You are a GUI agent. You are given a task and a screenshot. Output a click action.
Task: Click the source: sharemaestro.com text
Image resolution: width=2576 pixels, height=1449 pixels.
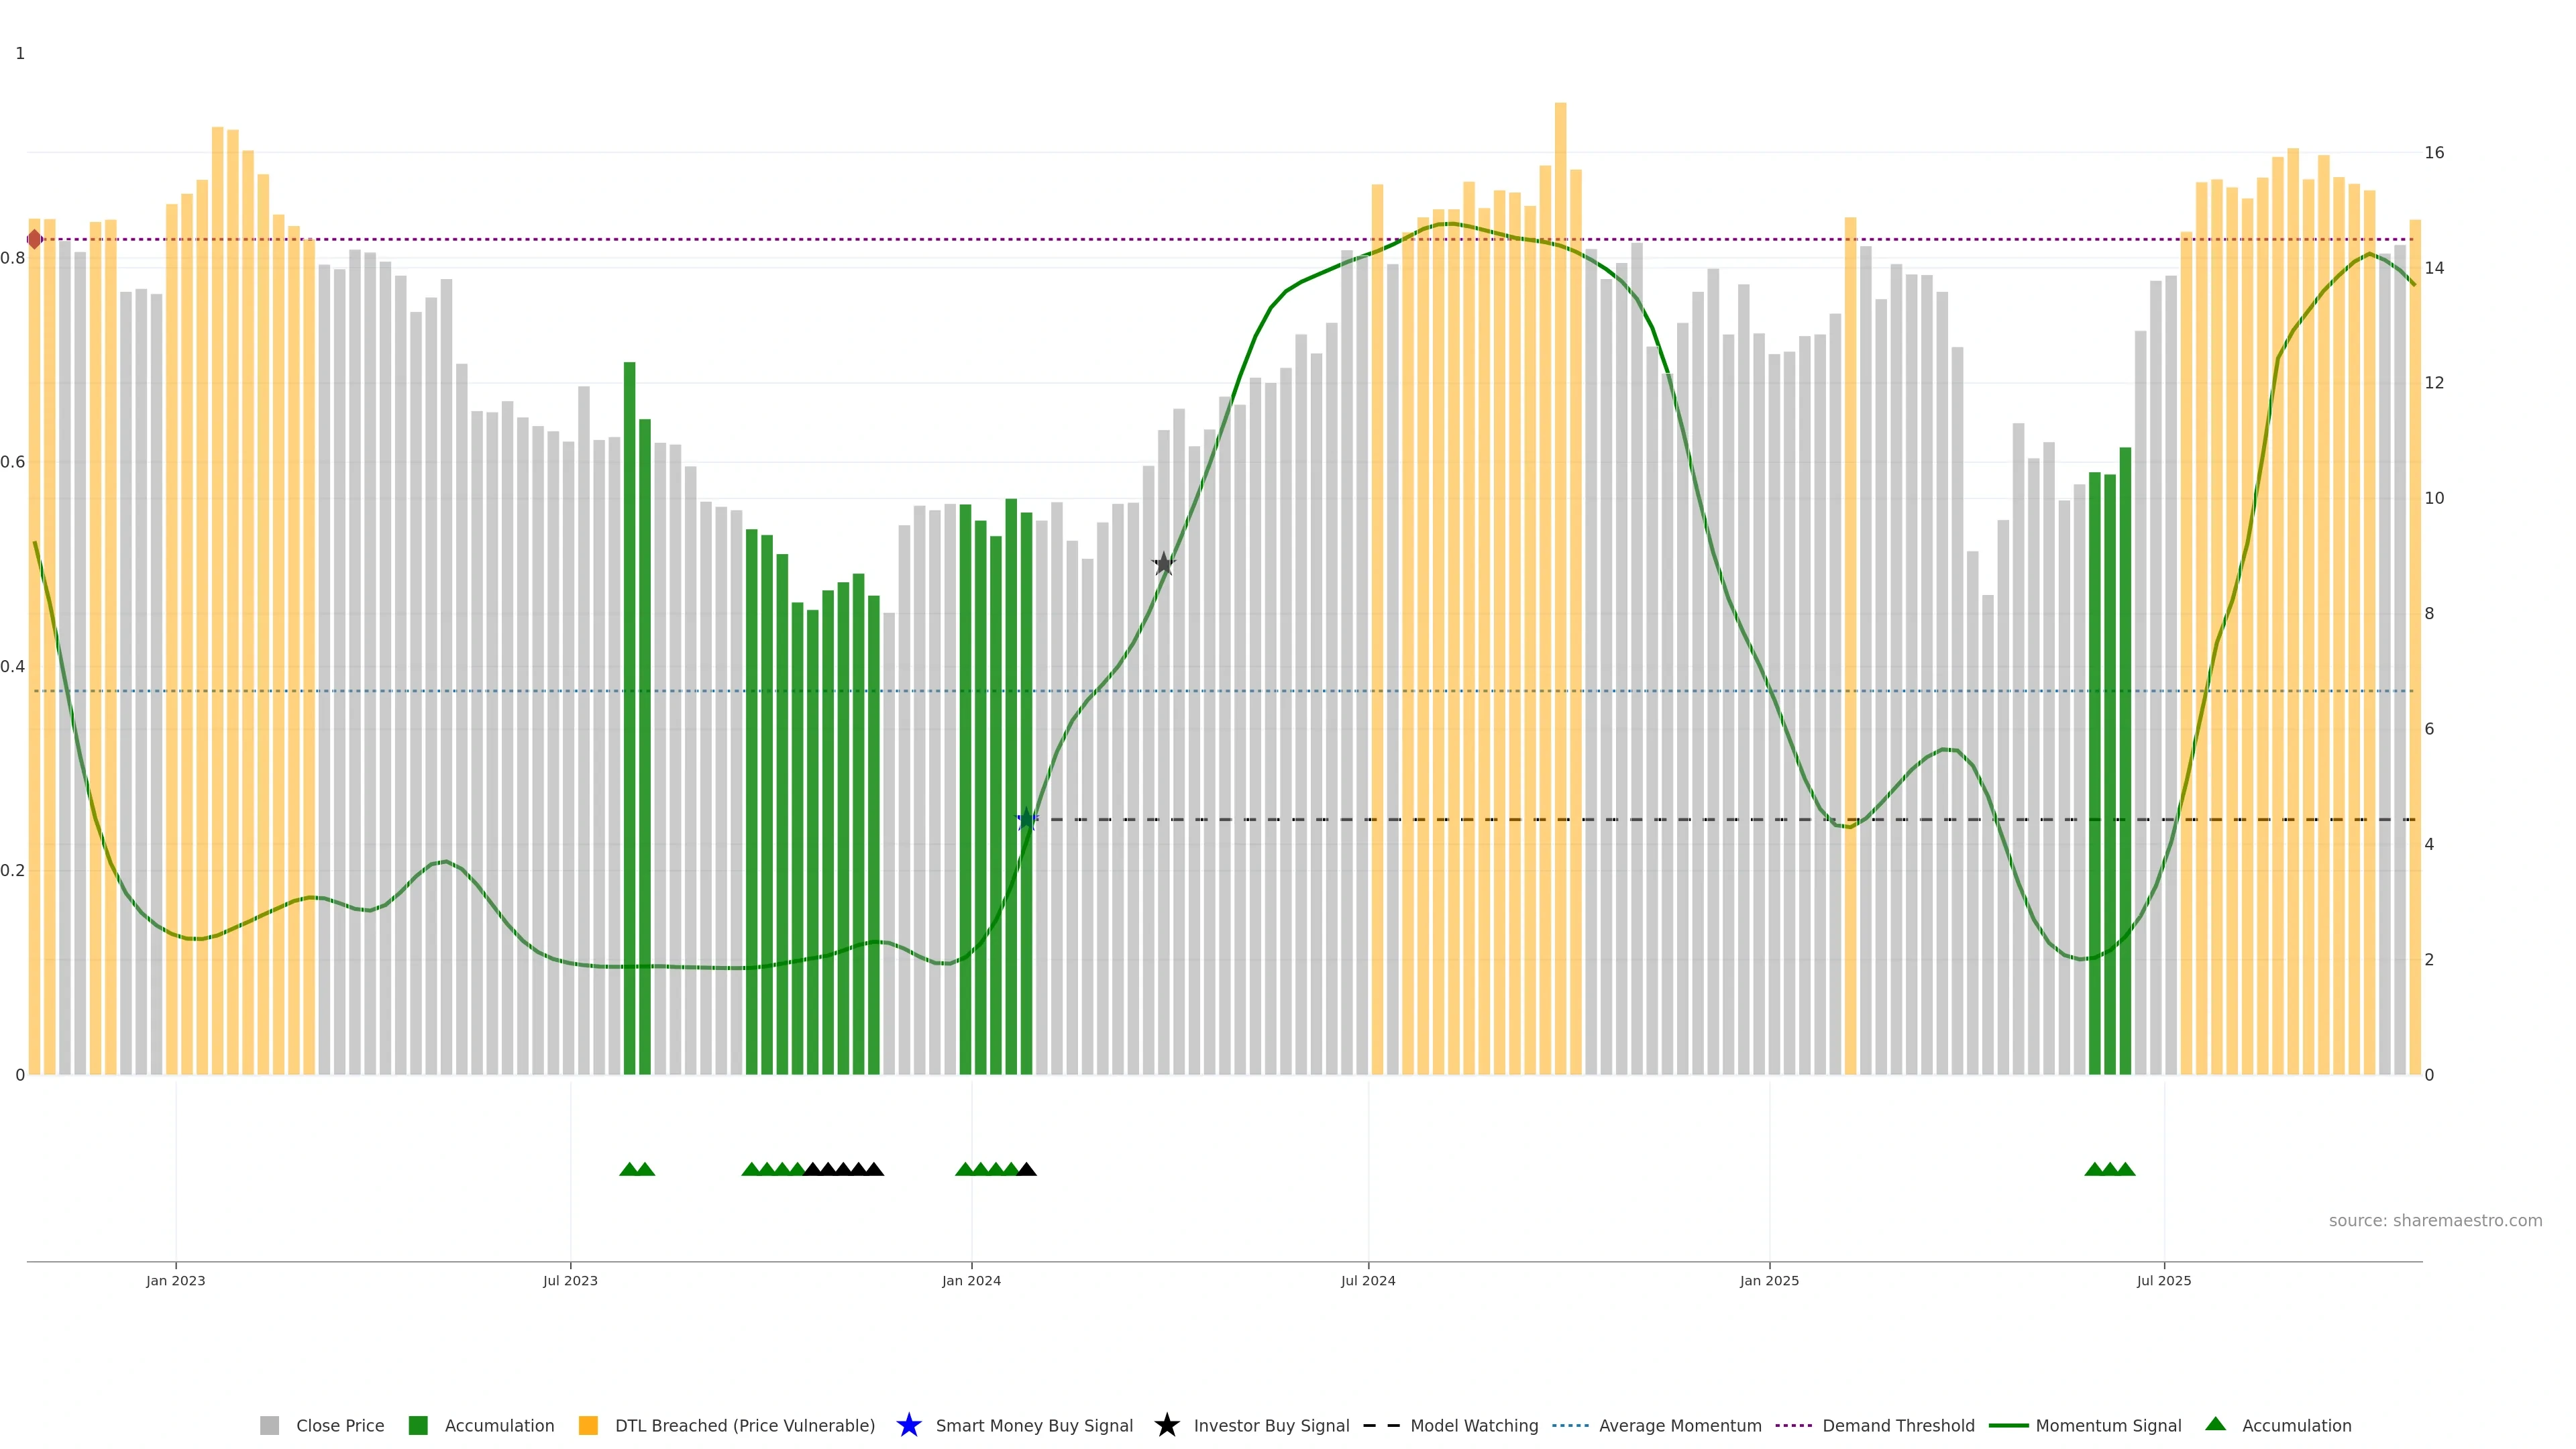coord(2435,1221)
